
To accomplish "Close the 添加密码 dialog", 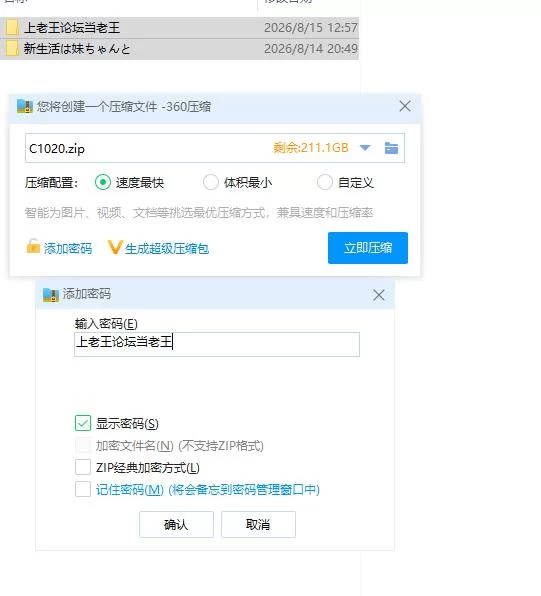I will click(x=378, y=295).
